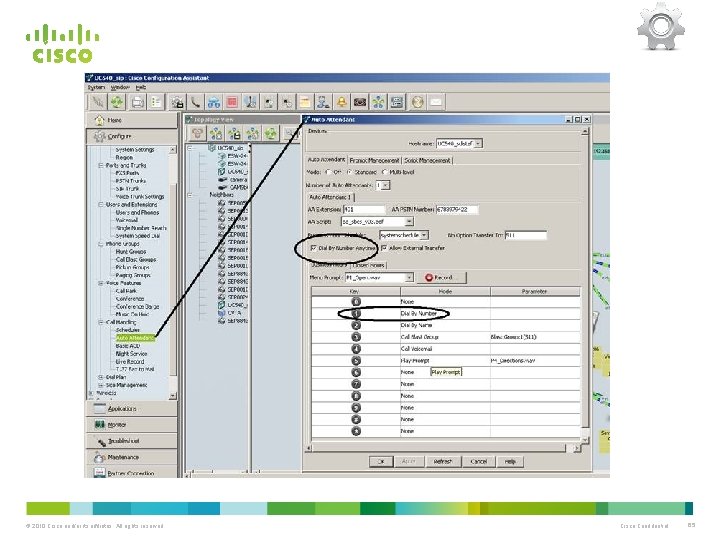Click key 0 icon in key table
Image resolution: width=720 pixels, height=540 pixels.
point(356,302)
